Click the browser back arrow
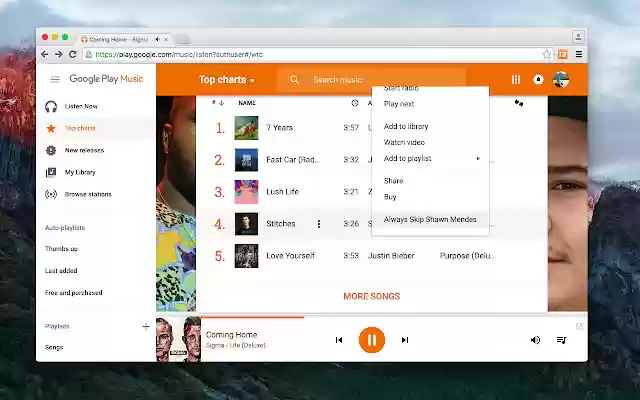This screenshot has width=640, height=400. coord(44,54)
